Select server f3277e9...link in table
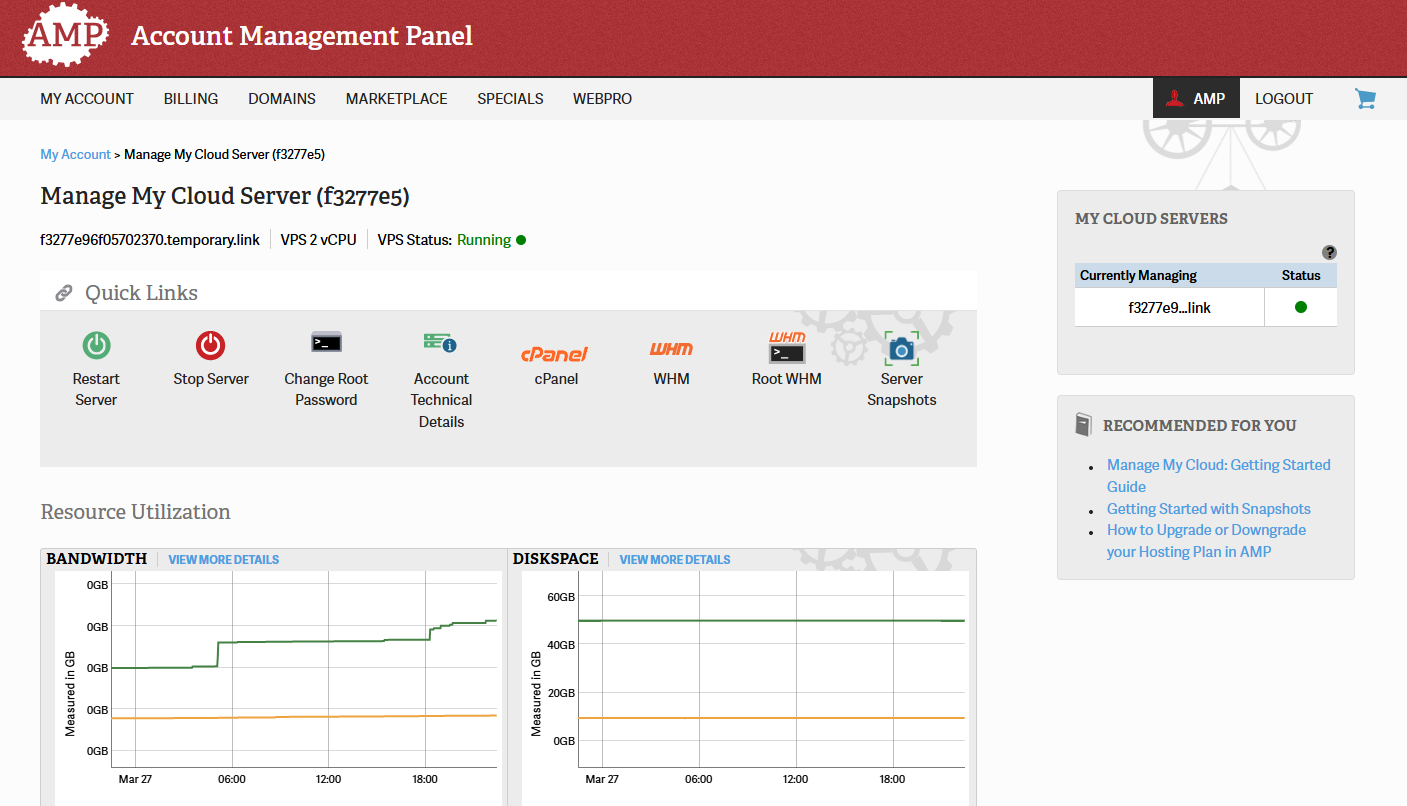 coord(1169,308)
